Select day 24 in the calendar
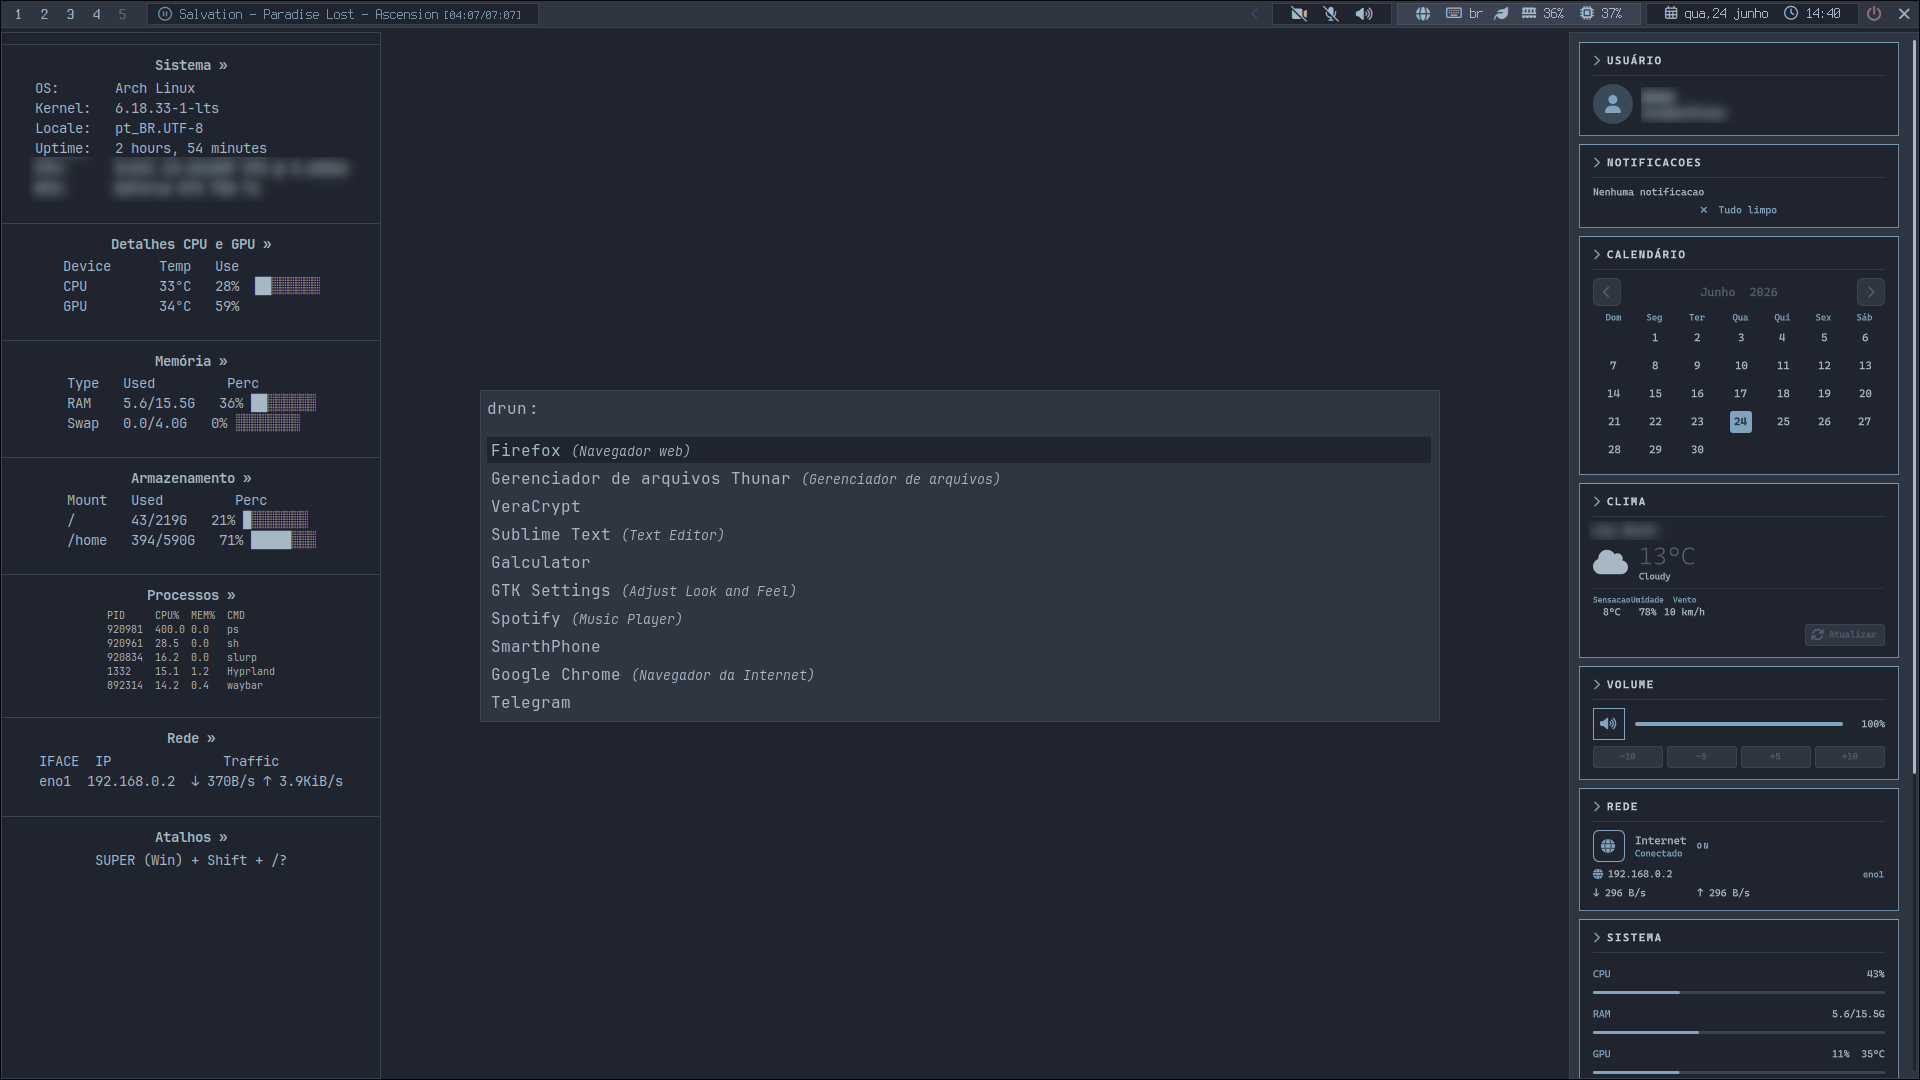1920x1080 pixels. click(x=1741, y=422)
